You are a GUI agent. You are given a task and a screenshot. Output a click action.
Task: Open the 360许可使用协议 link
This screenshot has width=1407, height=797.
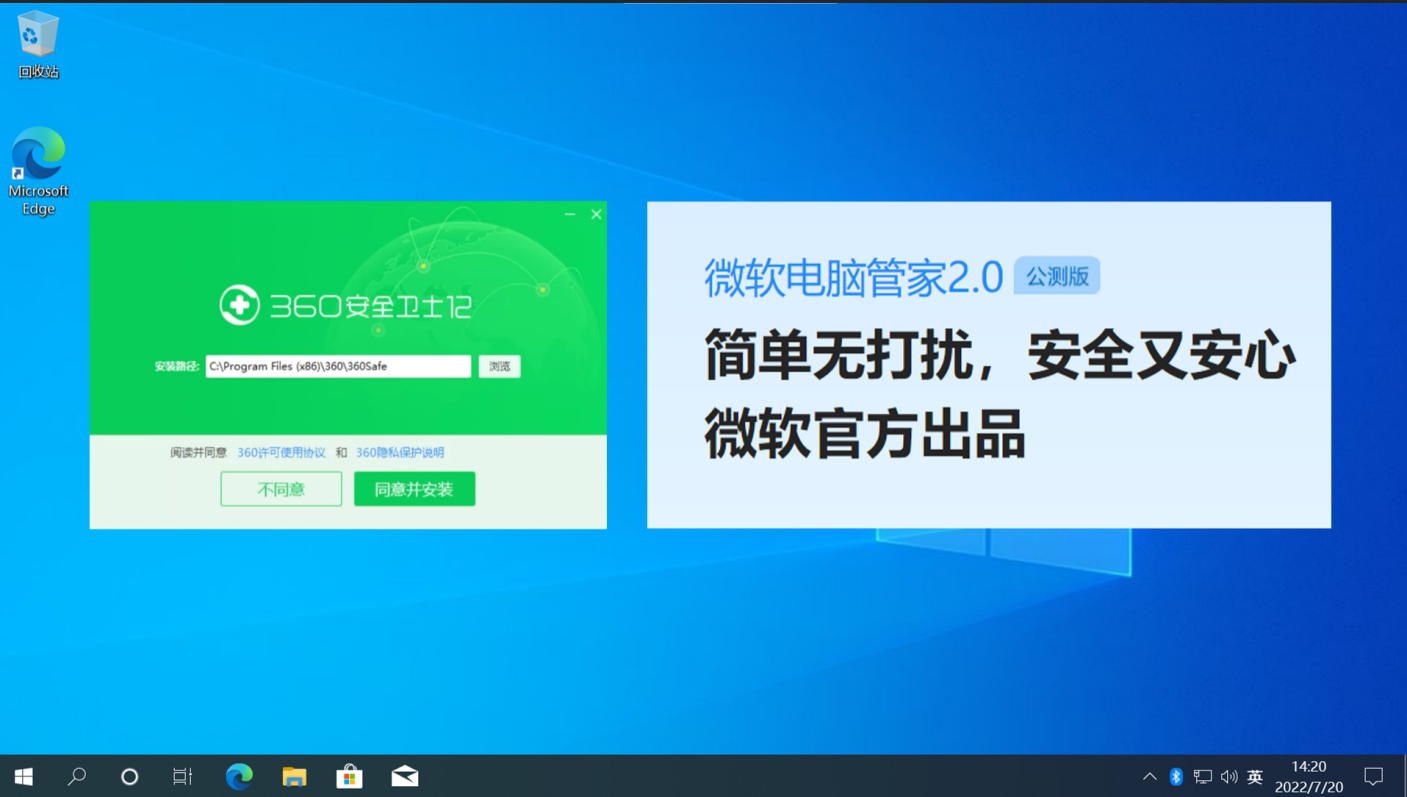[x=281, y=453]
